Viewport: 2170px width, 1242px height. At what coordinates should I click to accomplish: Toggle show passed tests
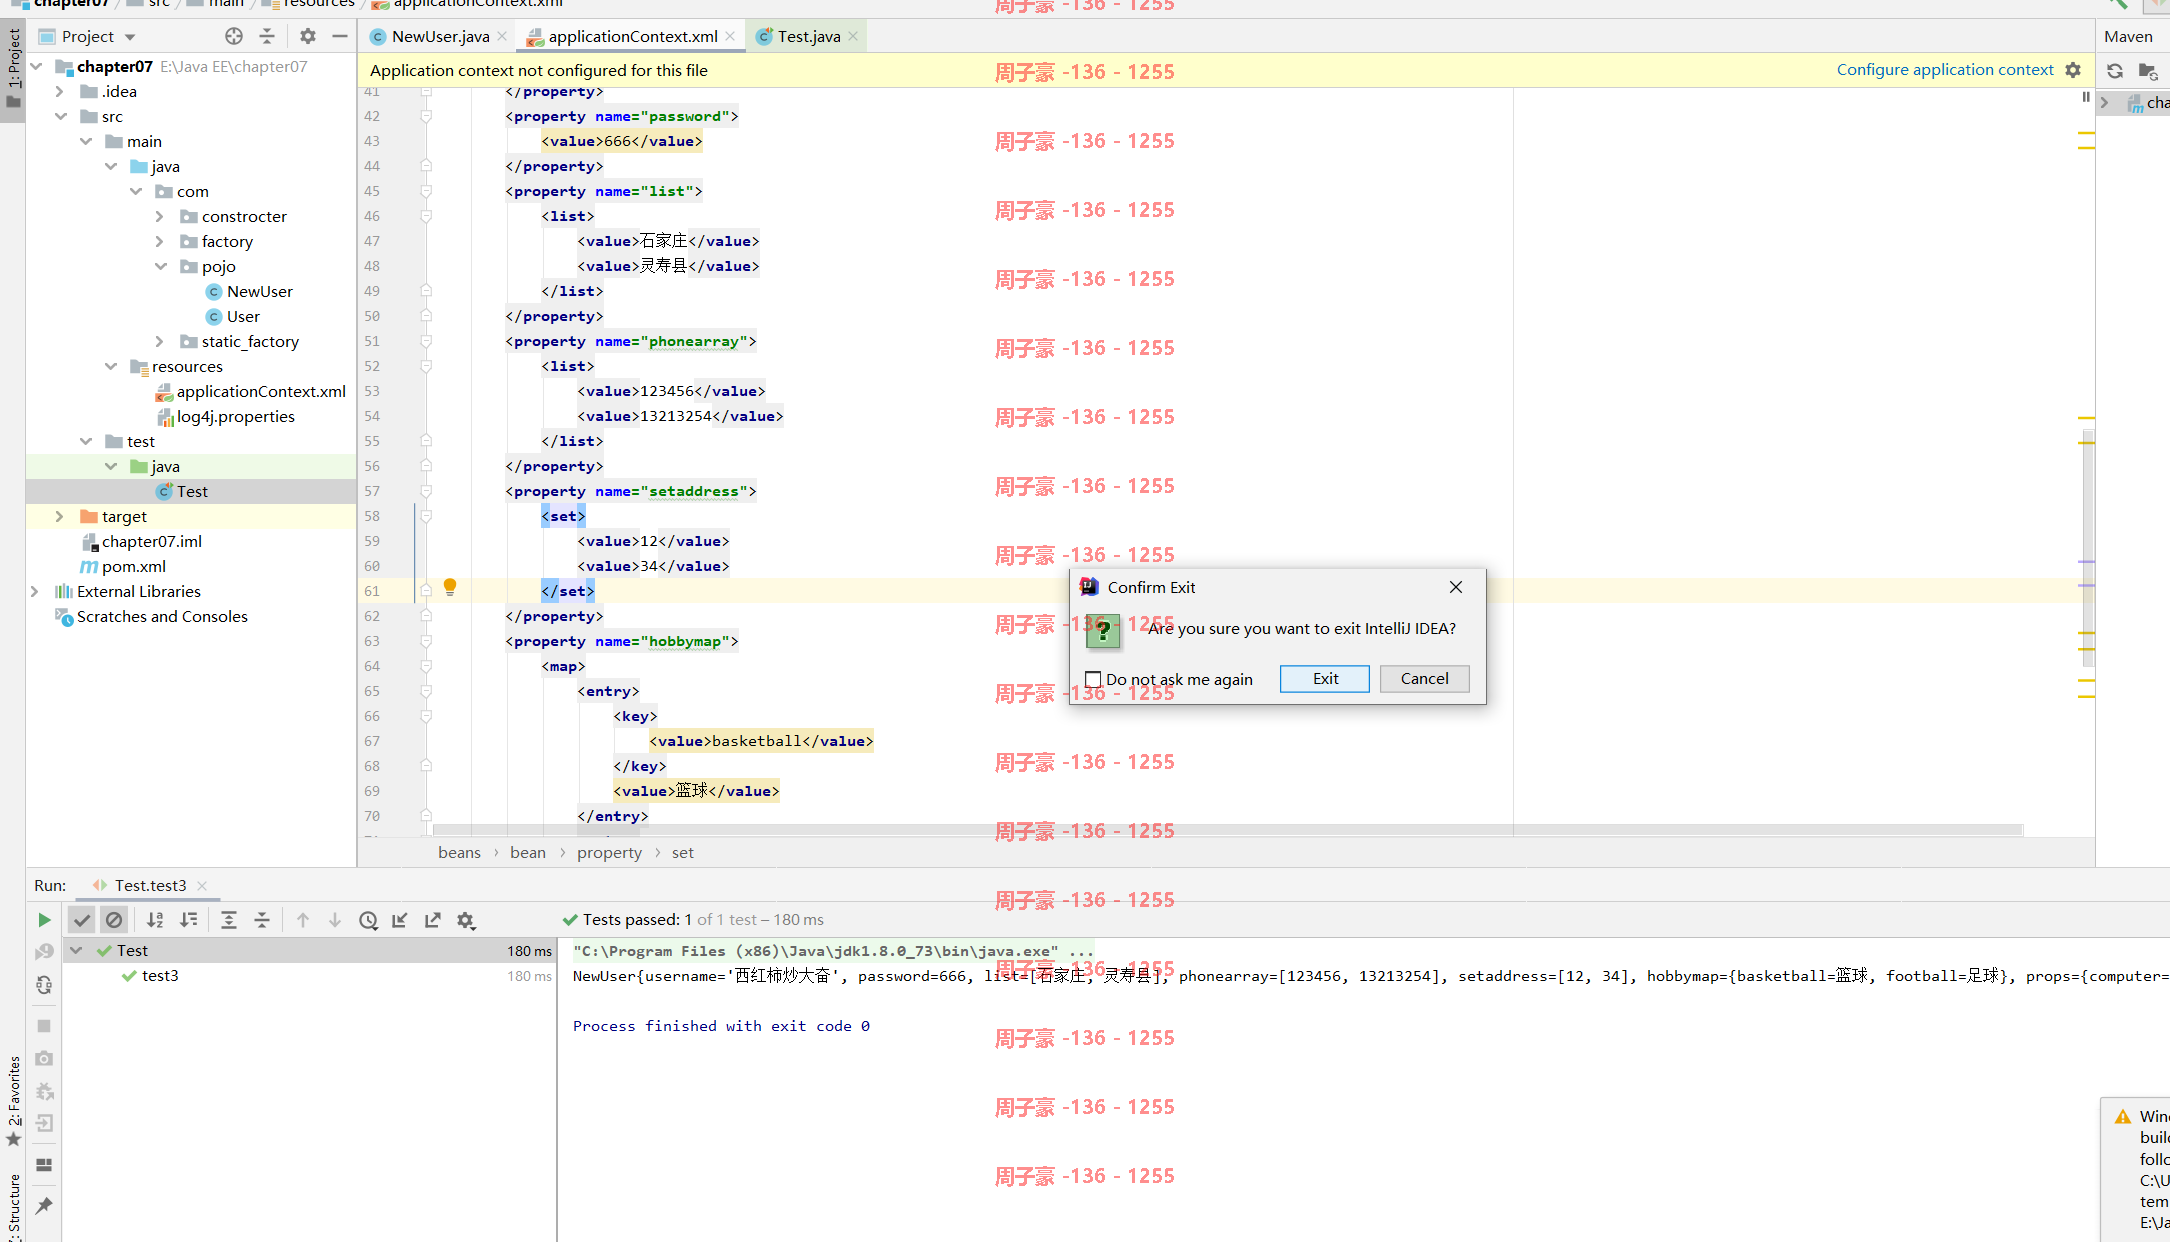click(x=82, y=920)
